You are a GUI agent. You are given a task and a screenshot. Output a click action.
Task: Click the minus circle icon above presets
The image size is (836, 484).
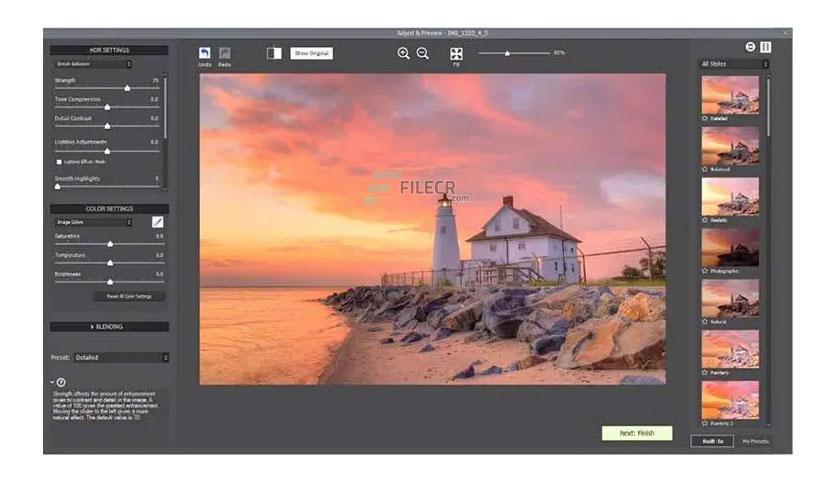(750, 47)
